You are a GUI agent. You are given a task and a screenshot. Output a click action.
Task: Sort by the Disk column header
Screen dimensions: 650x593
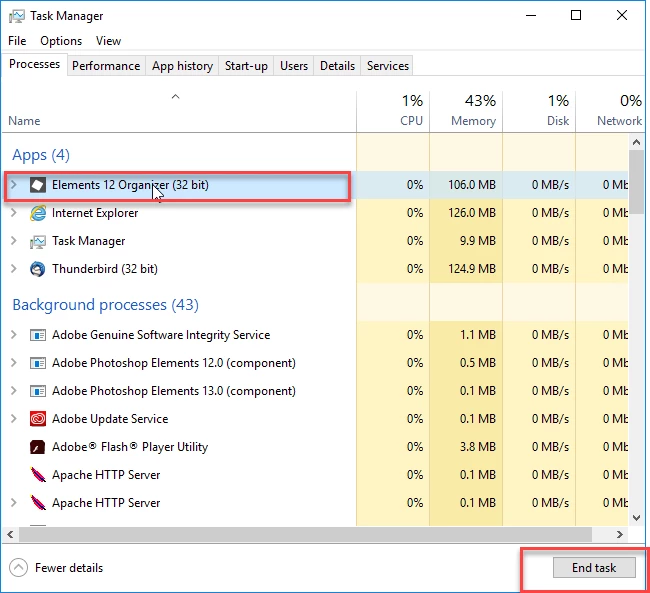539,111
